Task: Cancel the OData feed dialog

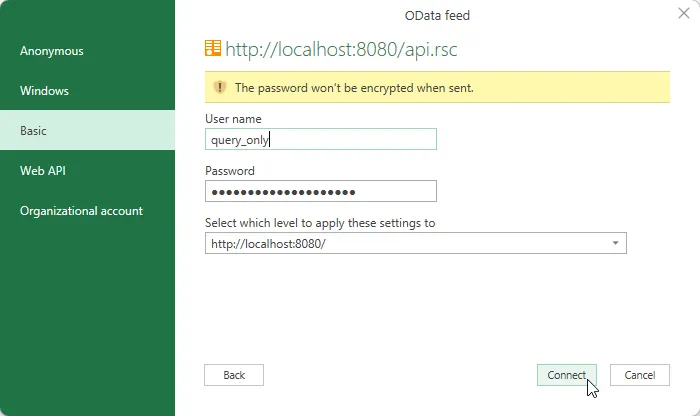Action: (639, 375)
